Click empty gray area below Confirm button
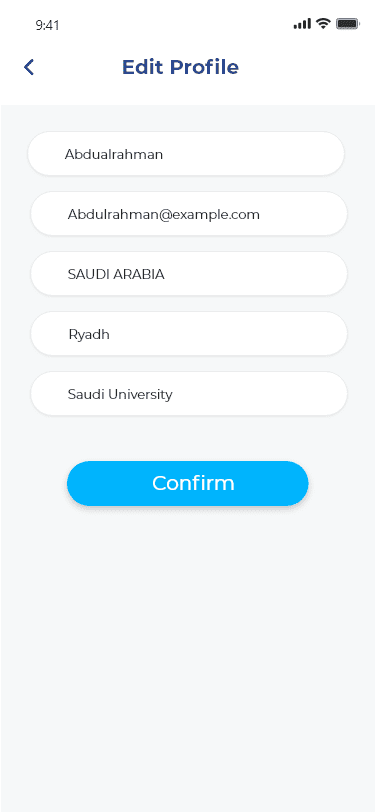Screen dimensions: 375x812 pyautogui.click(x=188, y=647)
